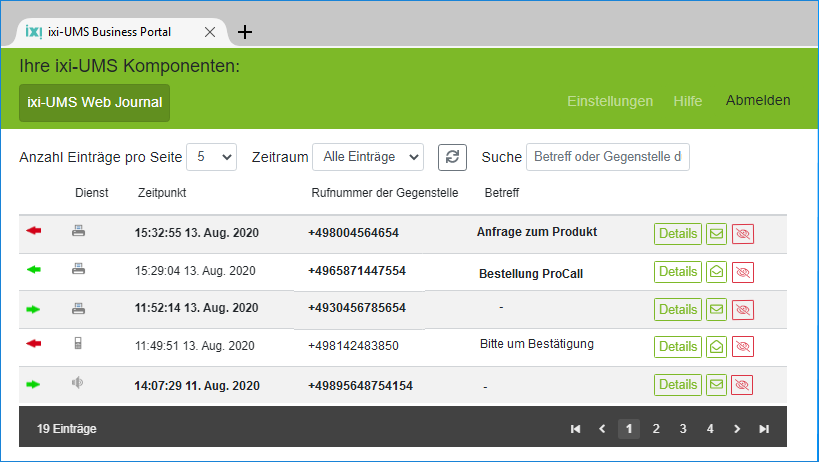
Task: Go to the last page of entries
Action: (x=764, y=429)
